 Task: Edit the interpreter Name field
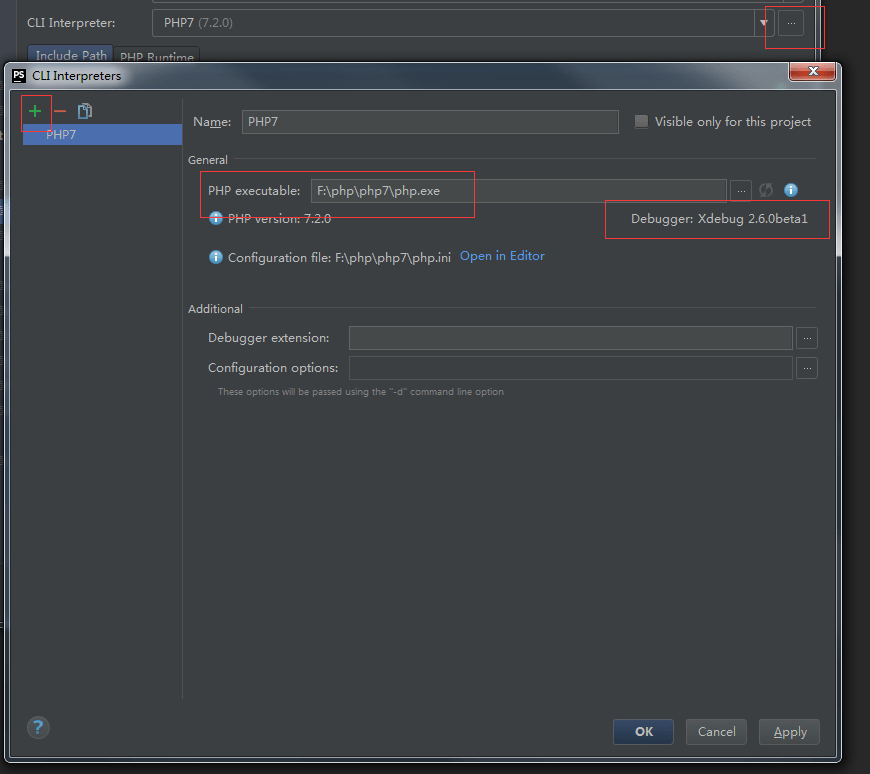[x=430, y=122]
